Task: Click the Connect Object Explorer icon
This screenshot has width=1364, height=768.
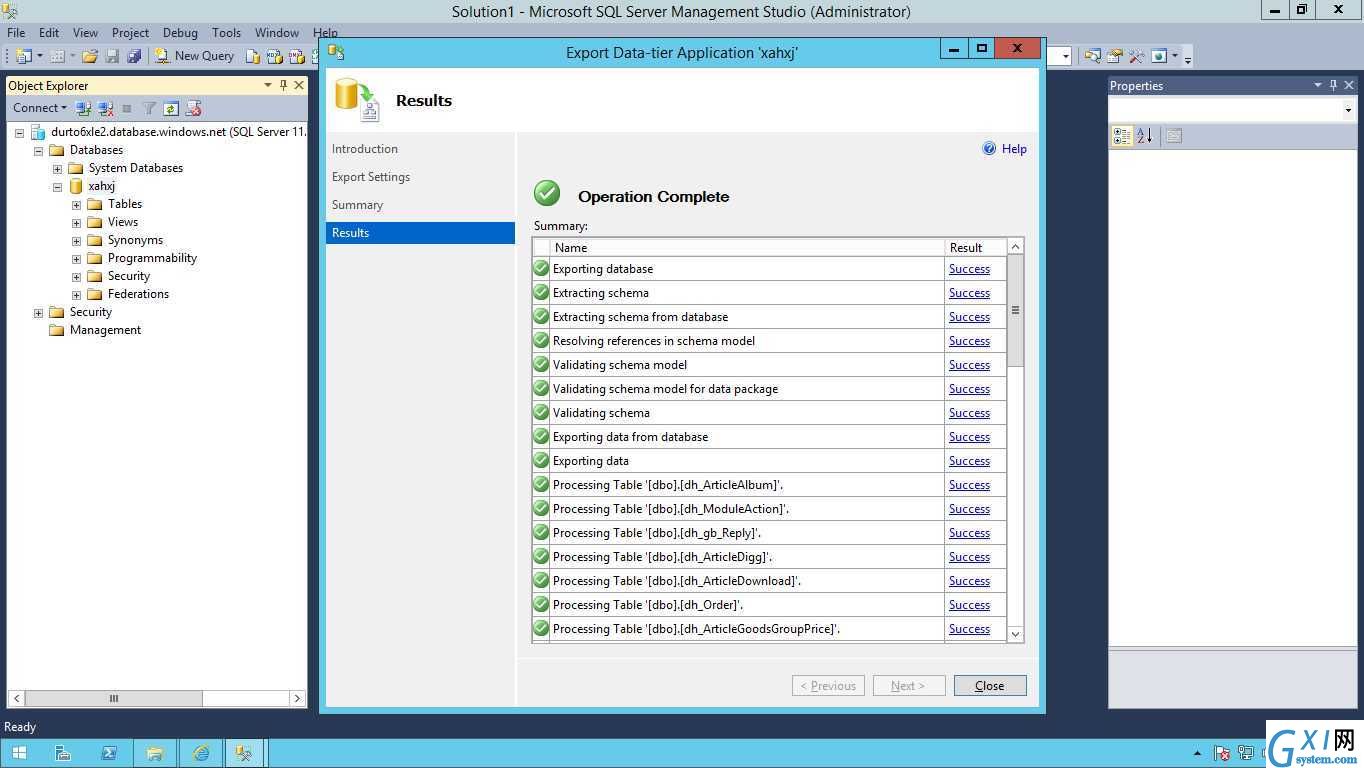Action: (83, 108)
